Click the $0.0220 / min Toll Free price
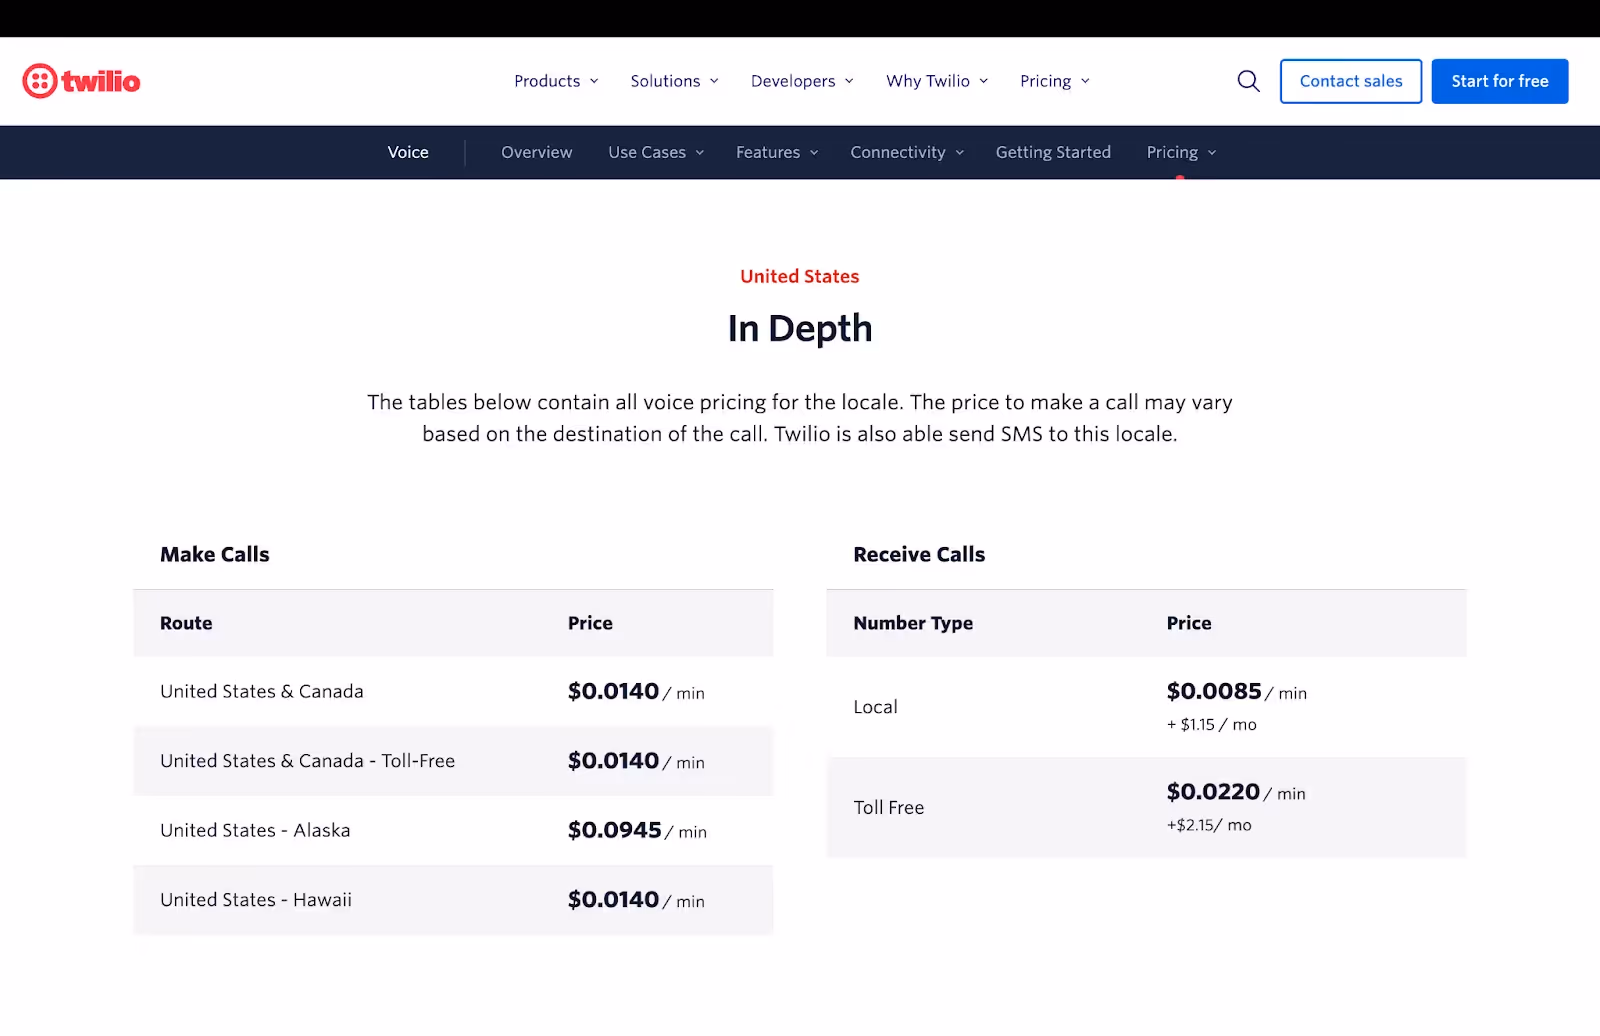Image resolution: width=1600 pixels, height=1036 pixels. pos(1236,792)
